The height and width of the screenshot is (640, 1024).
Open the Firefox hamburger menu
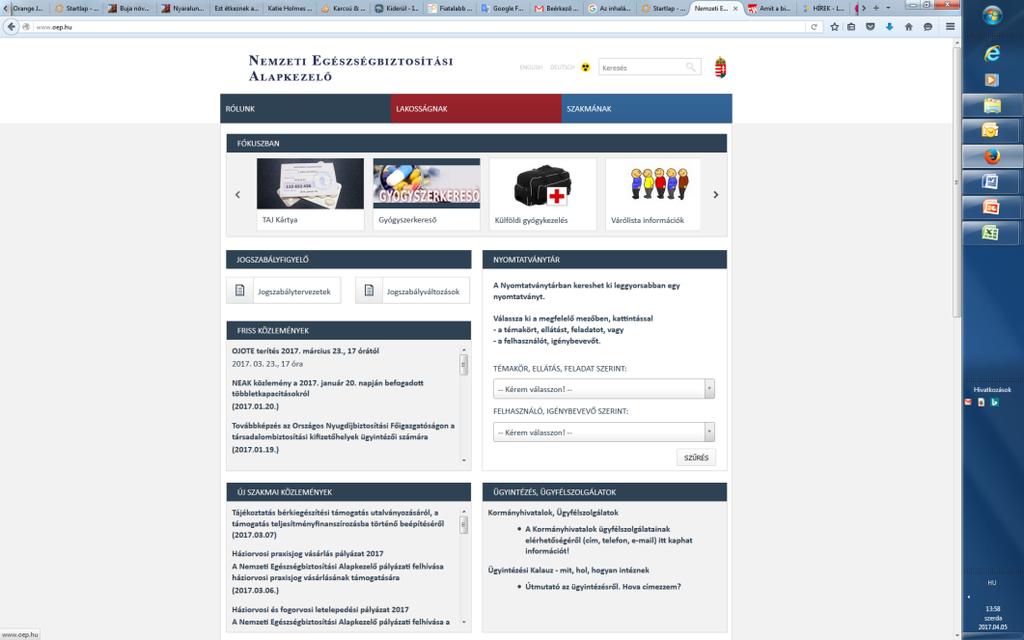950,27
